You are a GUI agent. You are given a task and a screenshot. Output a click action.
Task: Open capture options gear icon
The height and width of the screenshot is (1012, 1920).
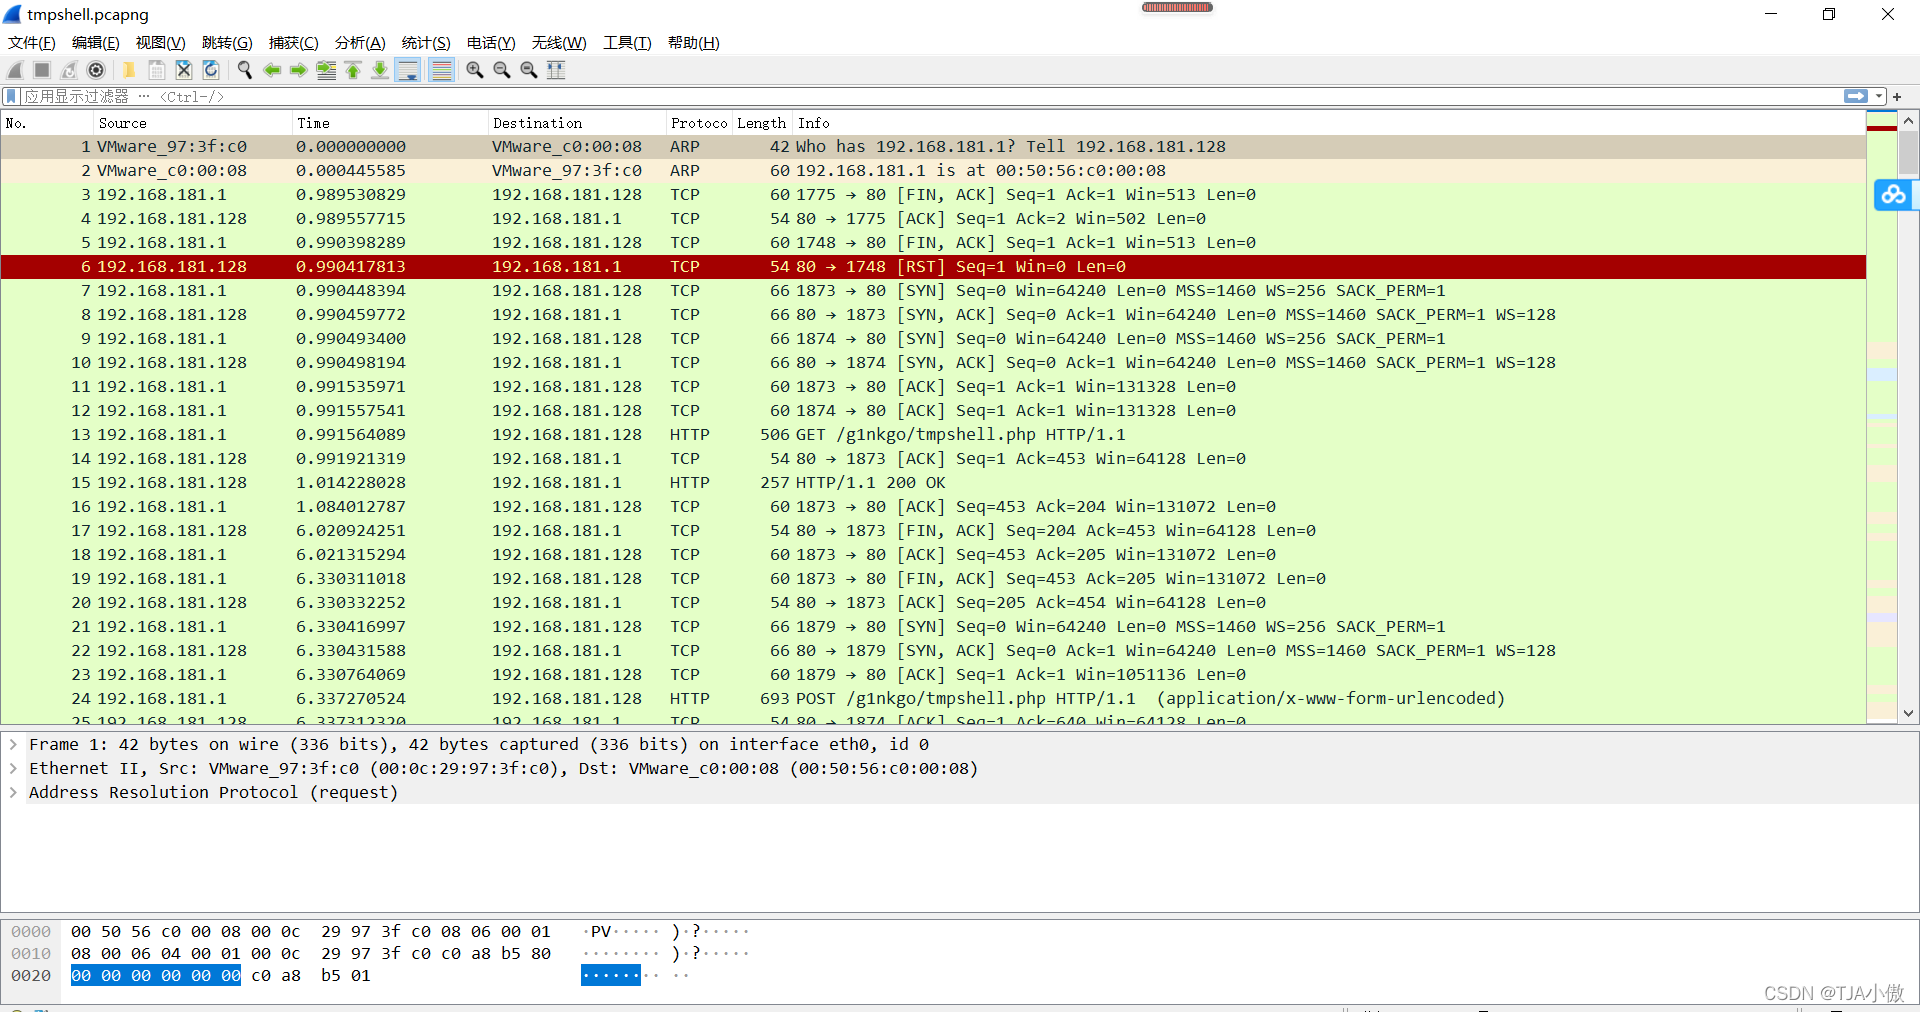coord(96,70)
